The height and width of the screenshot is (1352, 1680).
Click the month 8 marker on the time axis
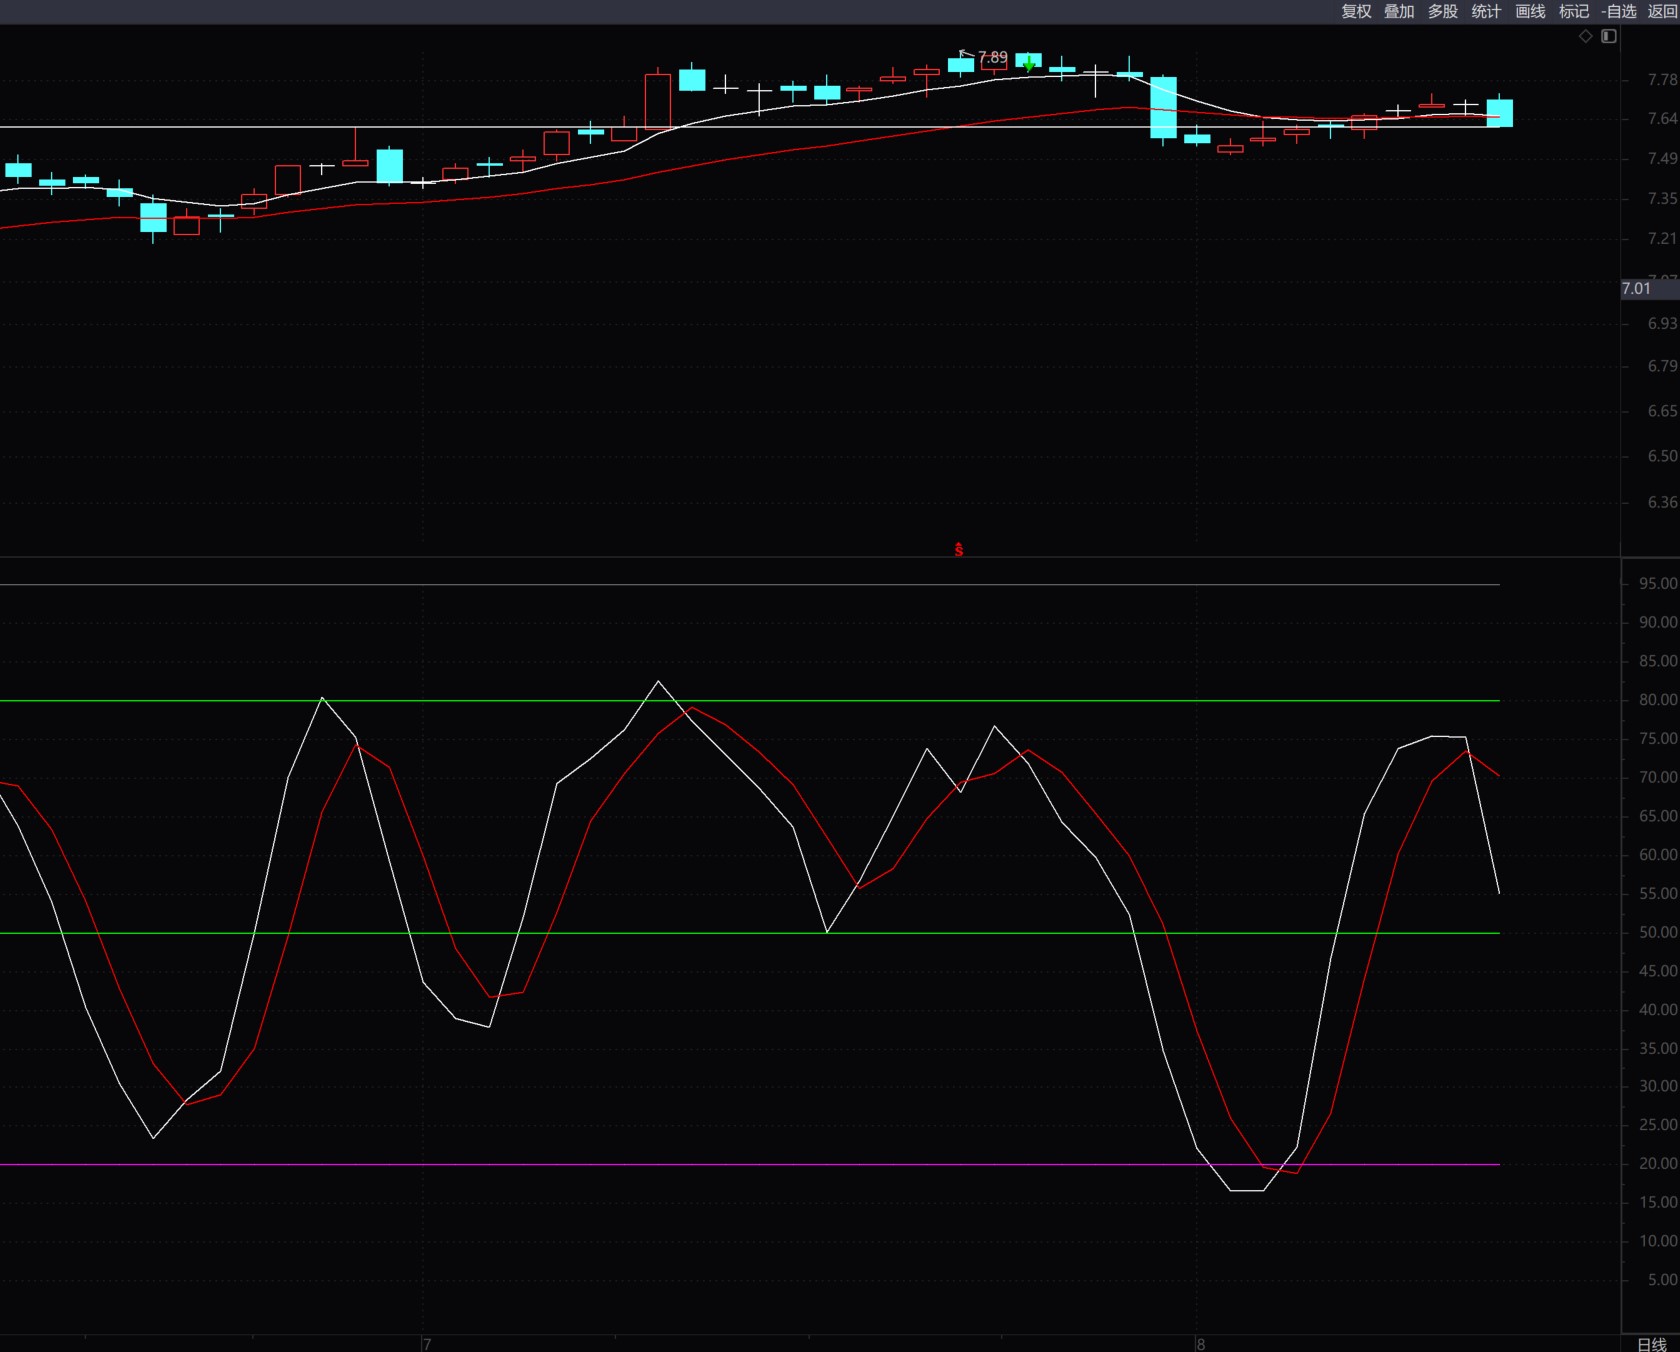coord(1201,1344)
